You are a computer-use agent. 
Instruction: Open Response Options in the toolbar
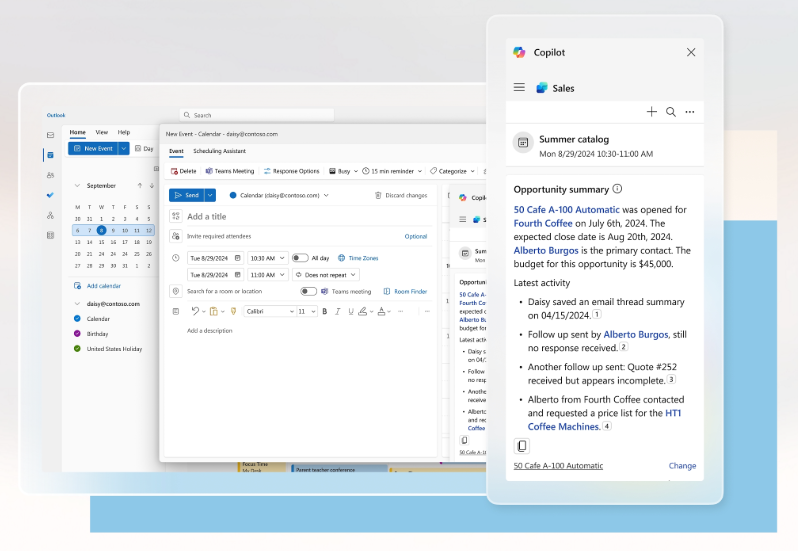tap(291, 171)
